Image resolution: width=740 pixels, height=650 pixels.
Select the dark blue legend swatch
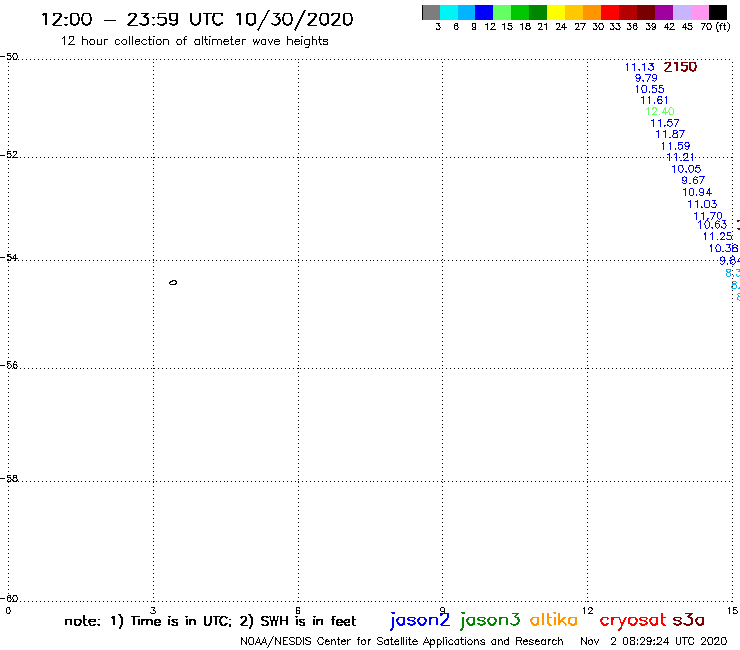[484, 12]
